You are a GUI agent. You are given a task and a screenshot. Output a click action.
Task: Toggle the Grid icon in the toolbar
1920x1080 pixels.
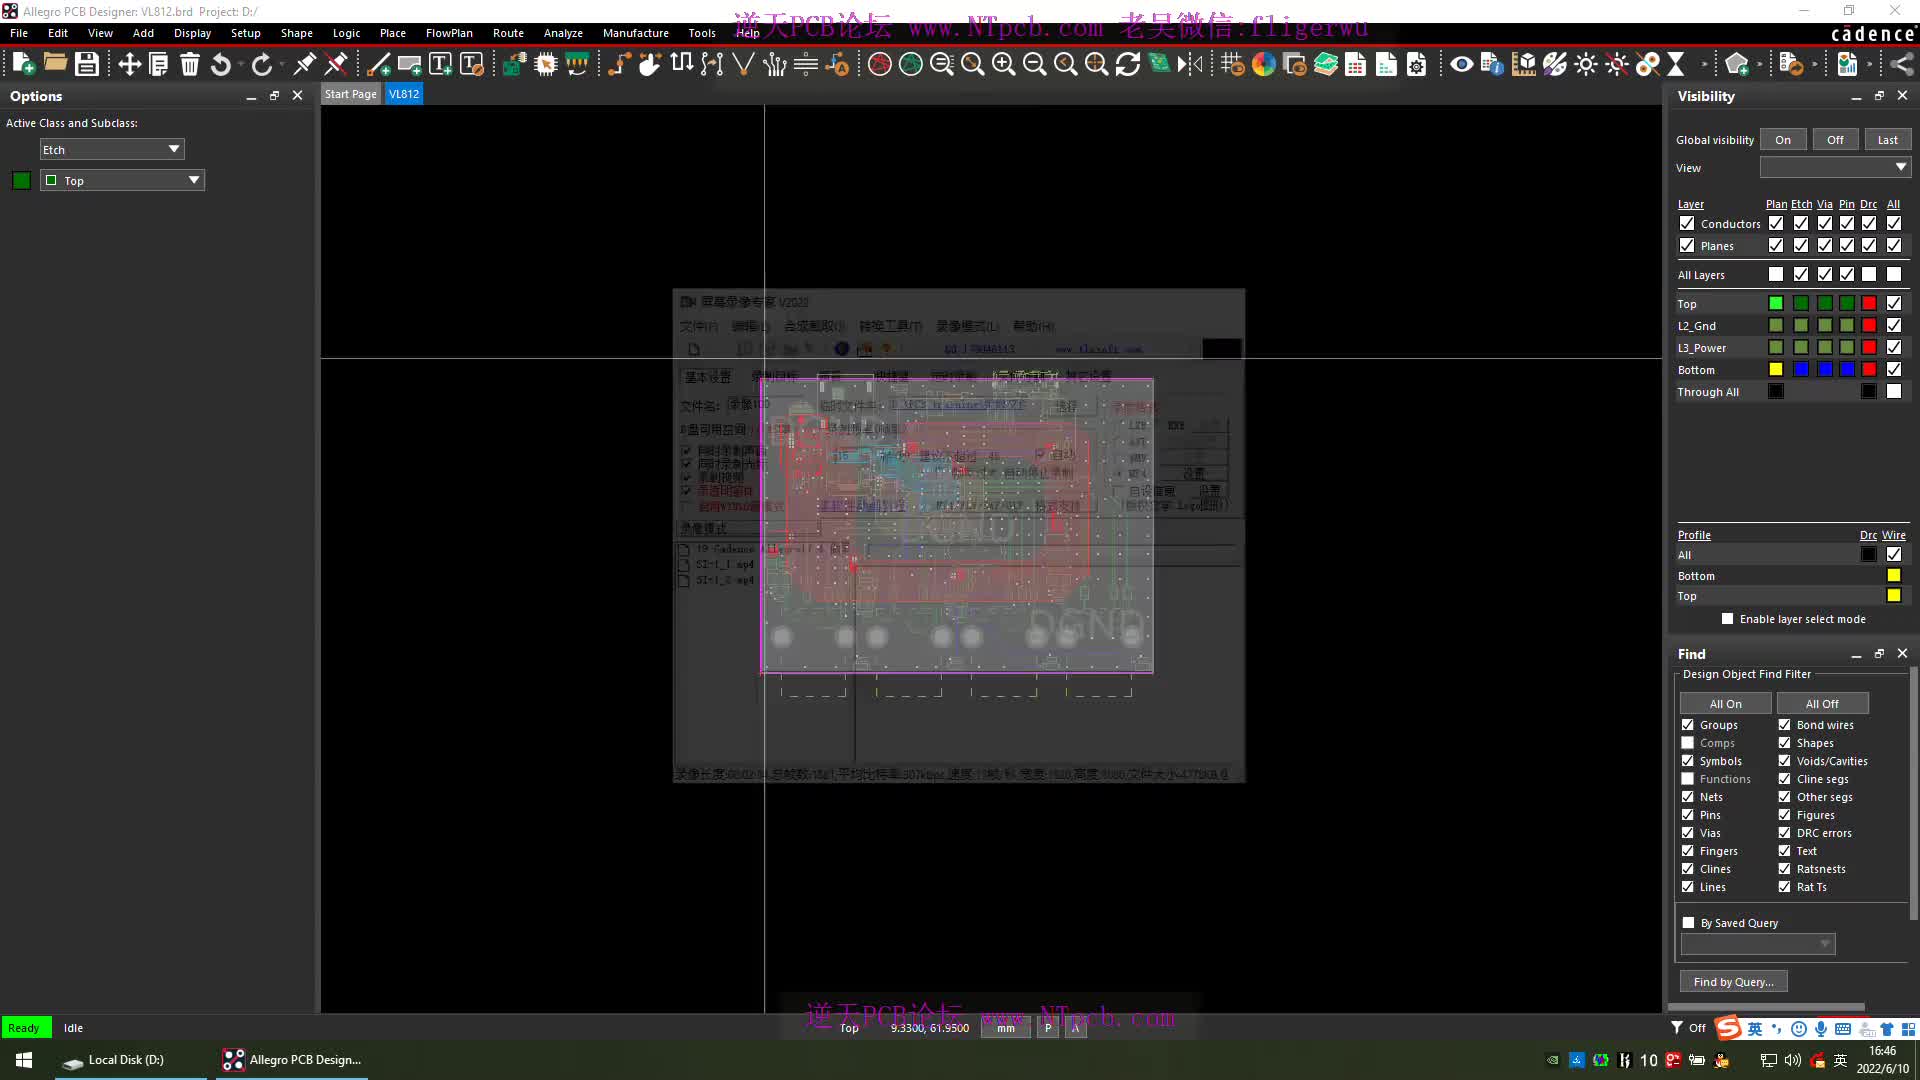pos(1233,65)
